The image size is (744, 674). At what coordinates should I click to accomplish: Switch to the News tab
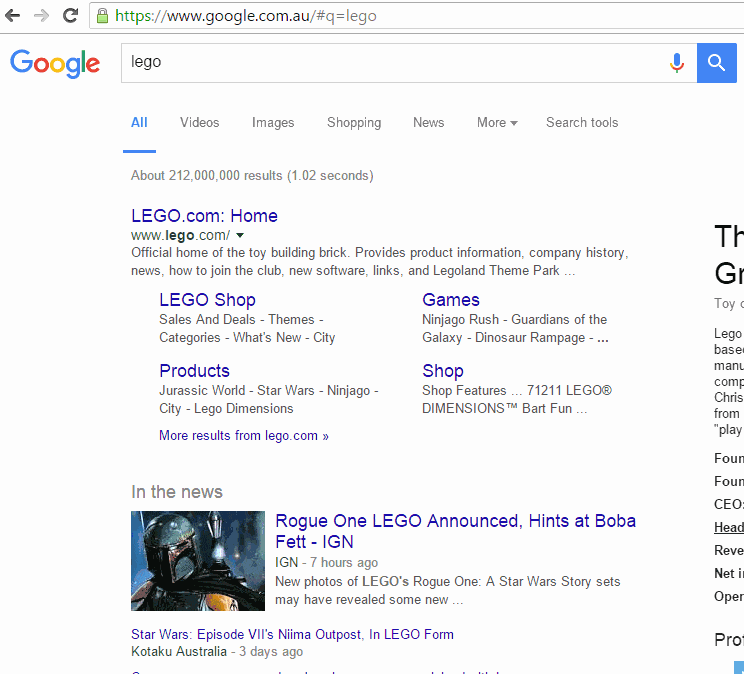428,122
